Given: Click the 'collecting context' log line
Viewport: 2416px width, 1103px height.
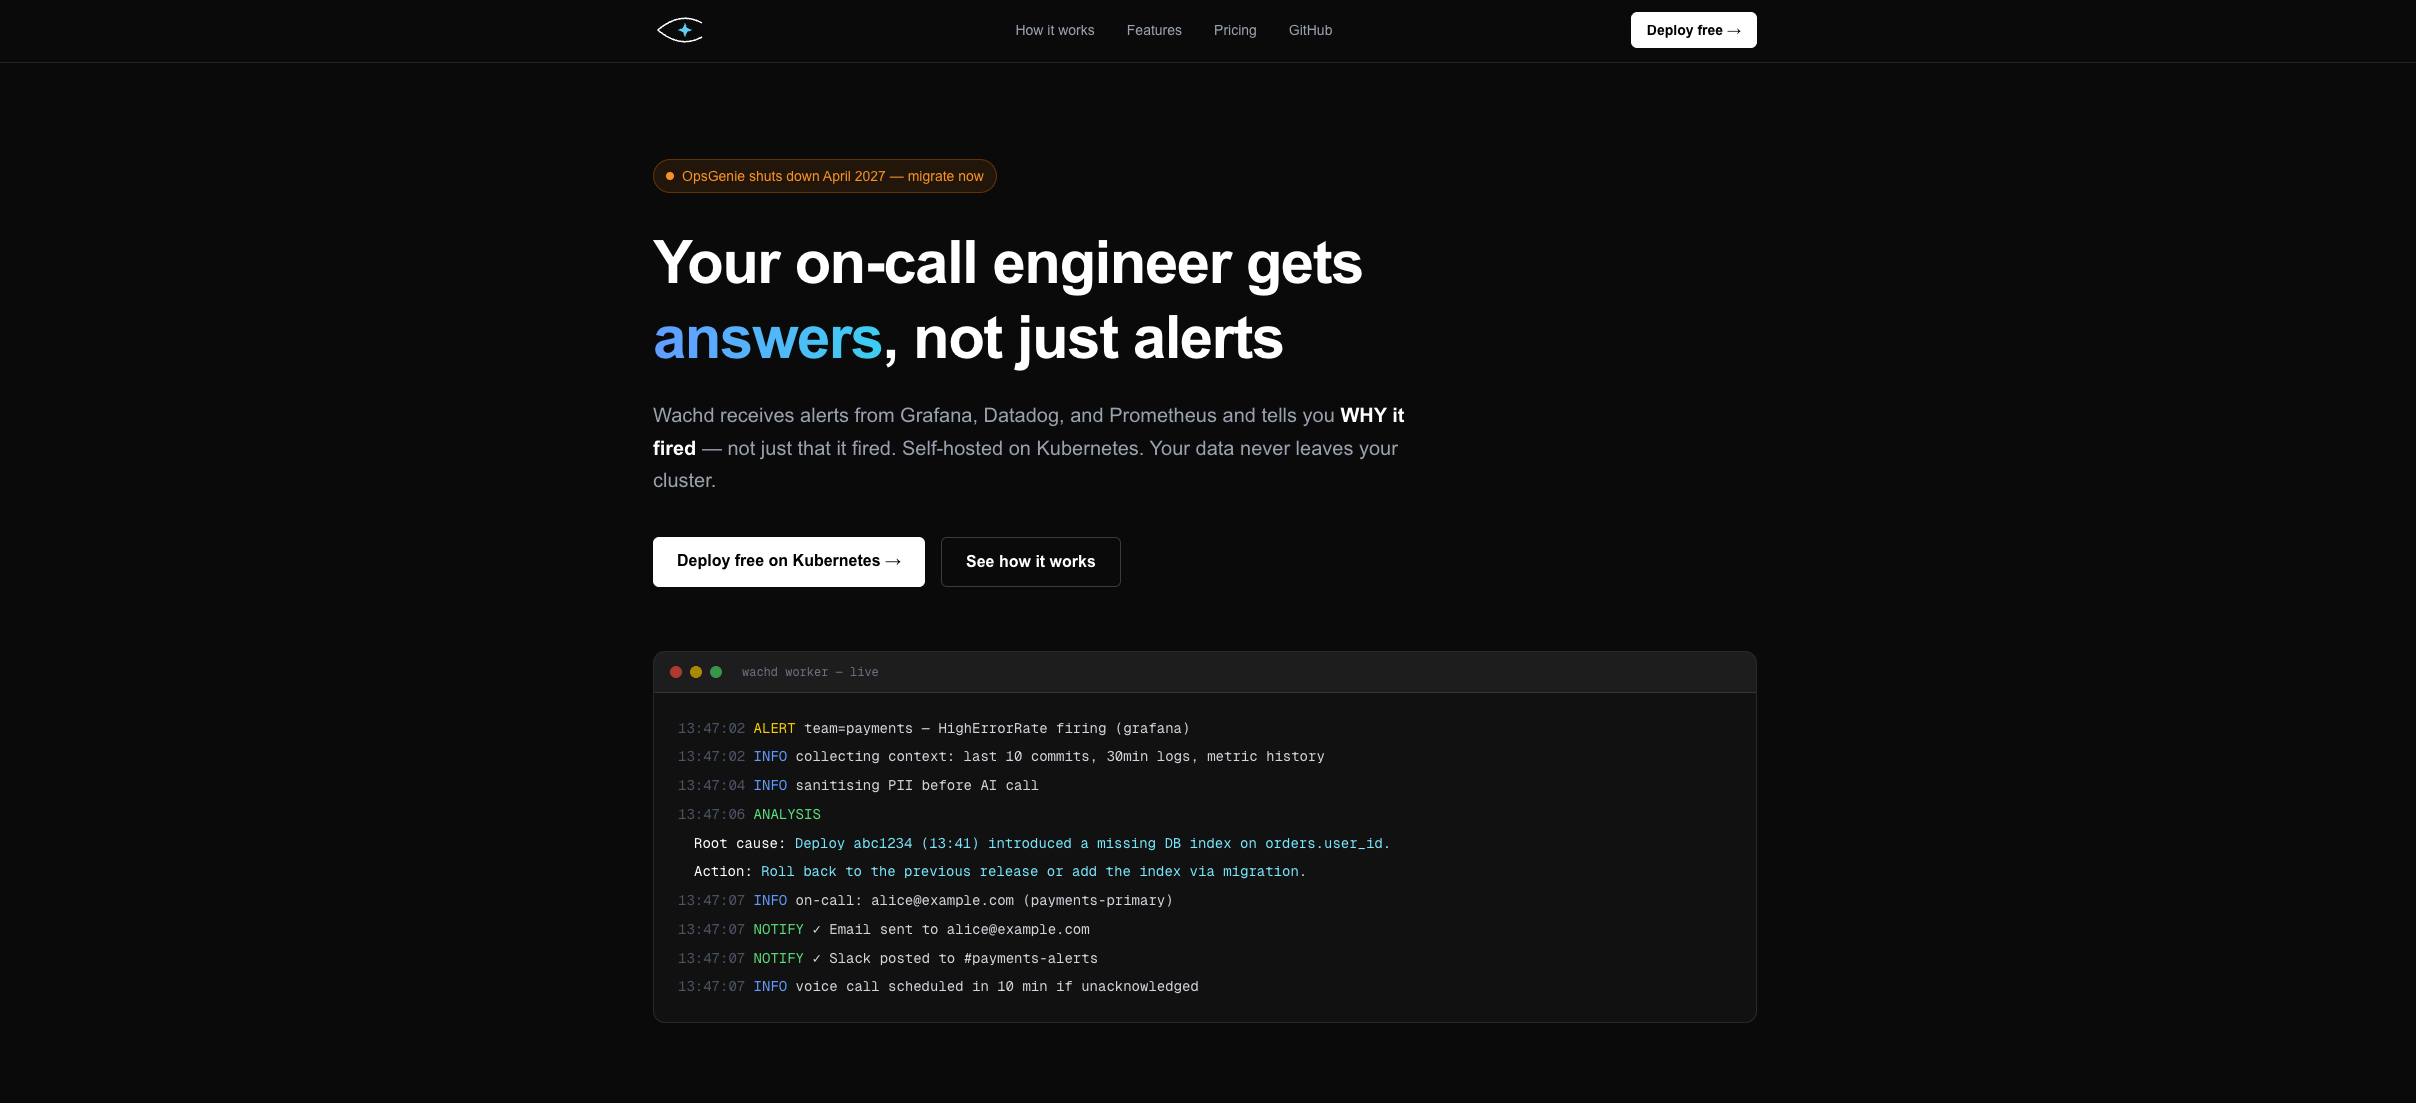Looking at the screenshot, I should pyautogui.click(x=1001, y=757).
